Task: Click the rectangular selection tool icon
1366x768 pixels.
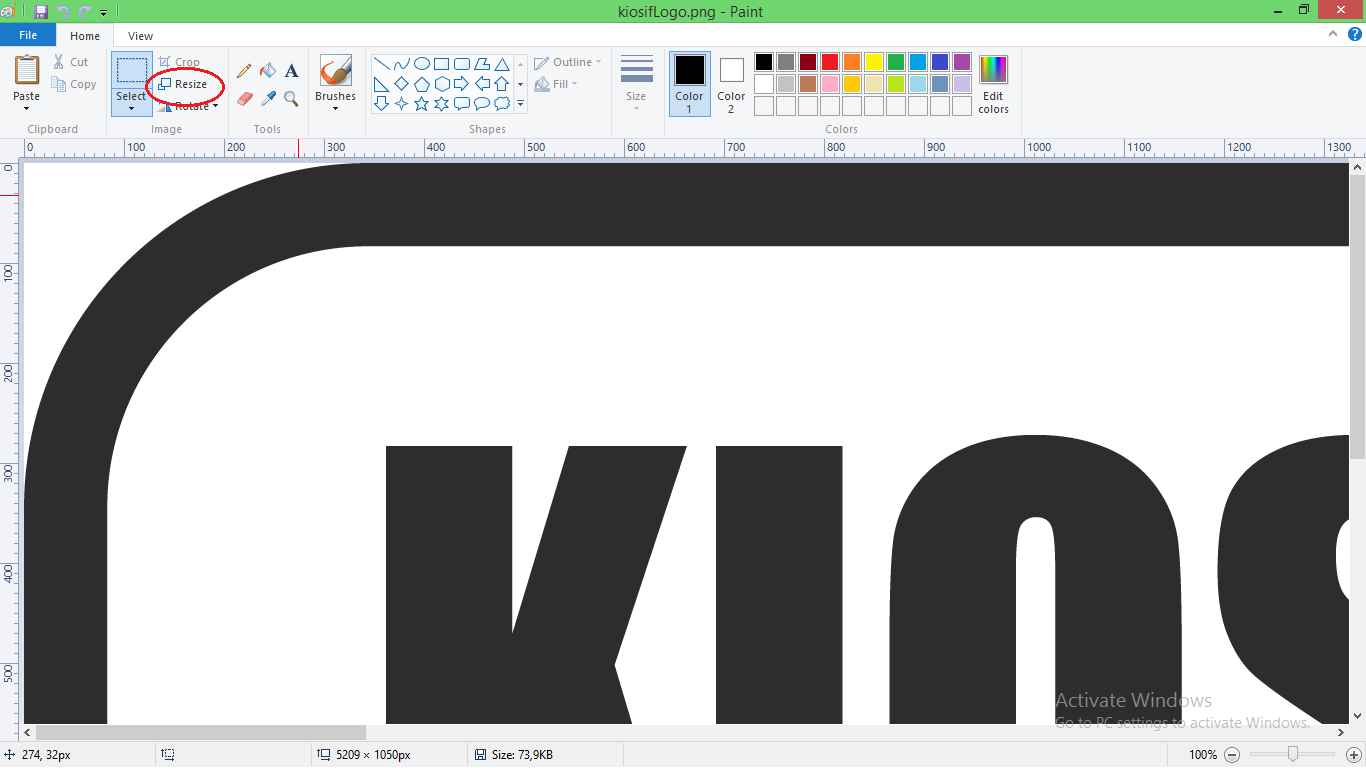Action: click(132, 70)
